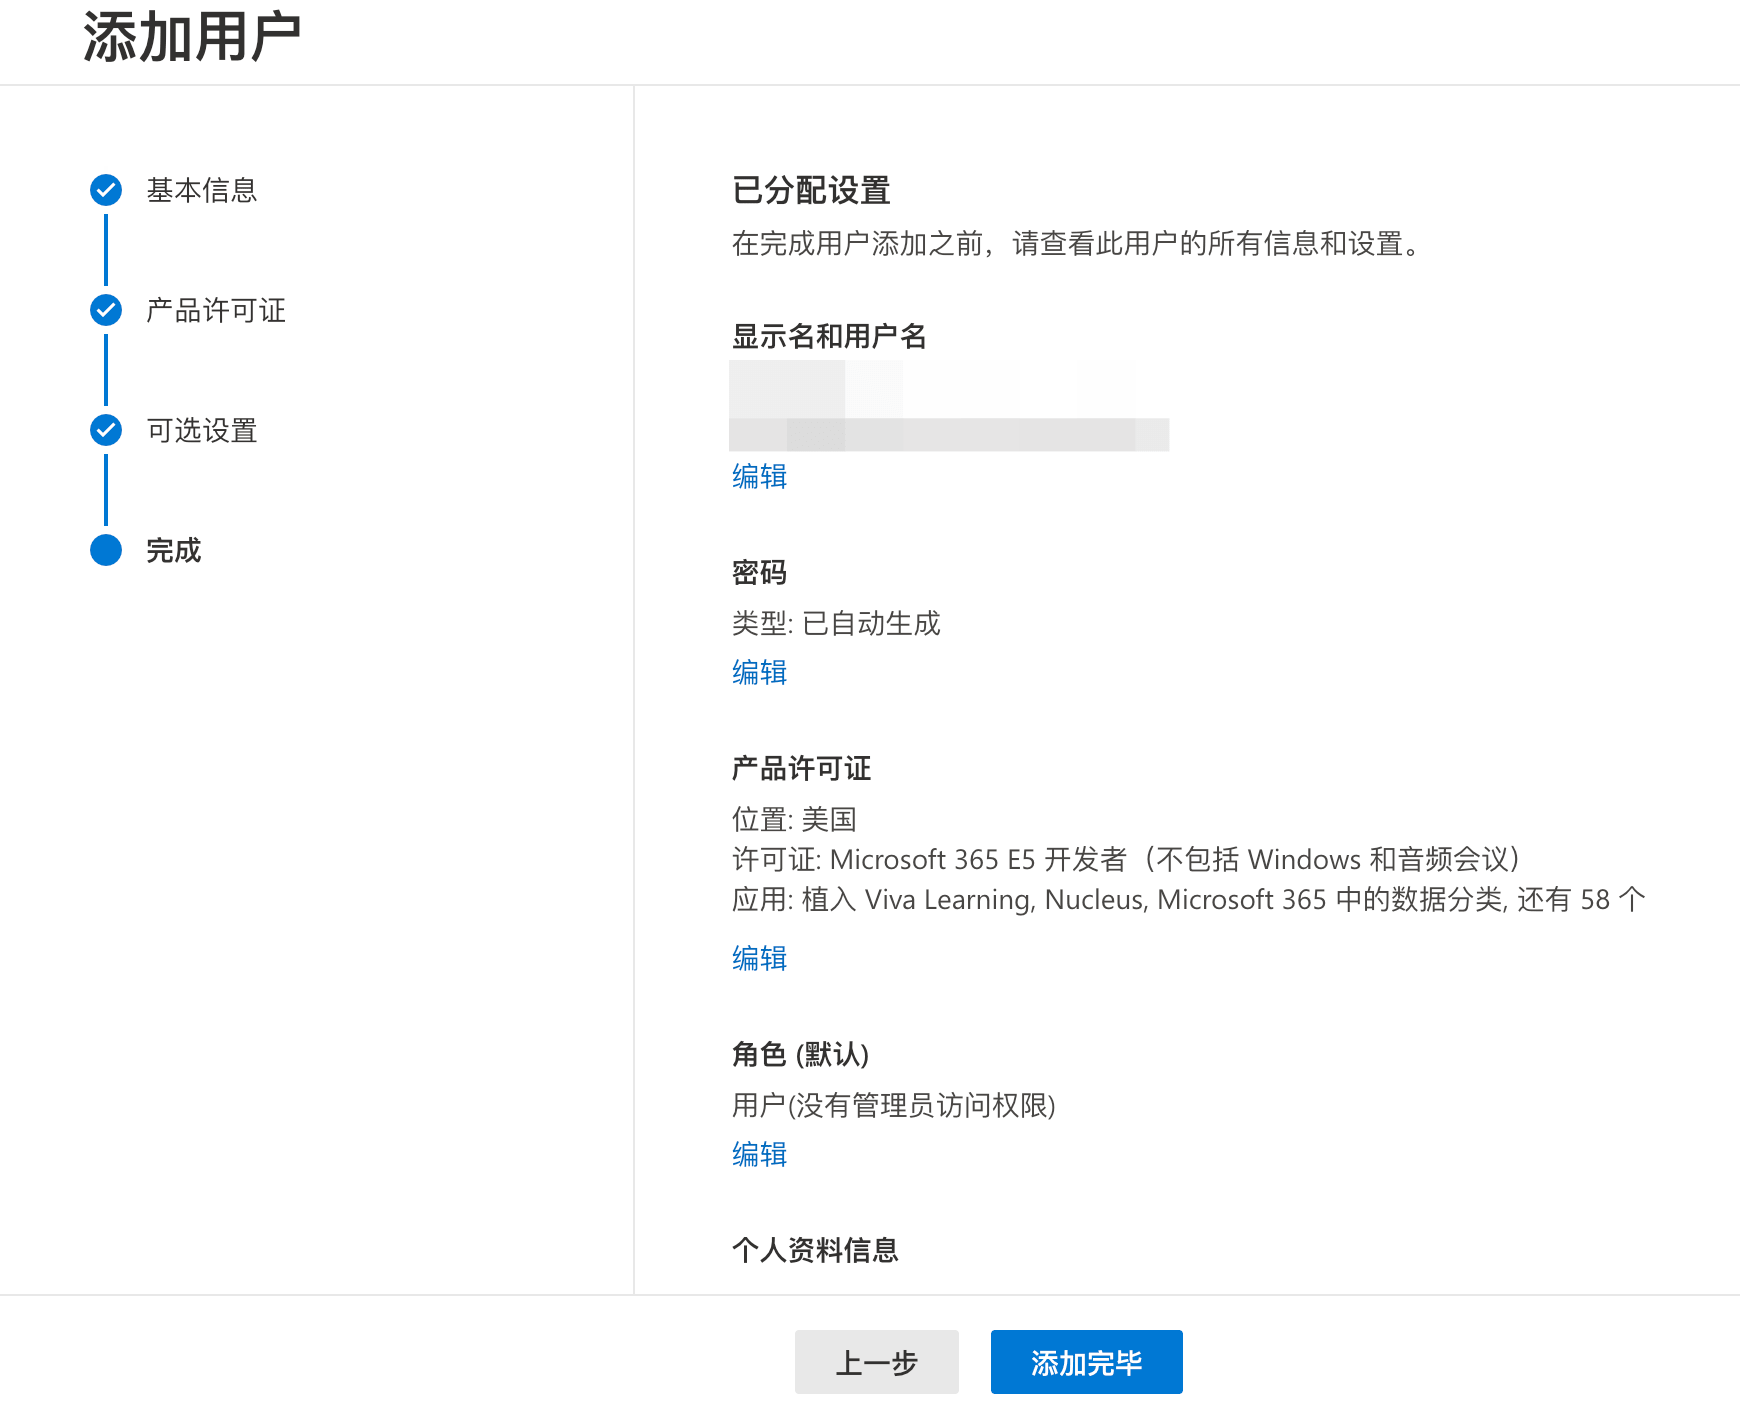Go to the 产品许可证 wizard step
The width and height of the screenshot is (1740, 1425).
coord(215,310)
